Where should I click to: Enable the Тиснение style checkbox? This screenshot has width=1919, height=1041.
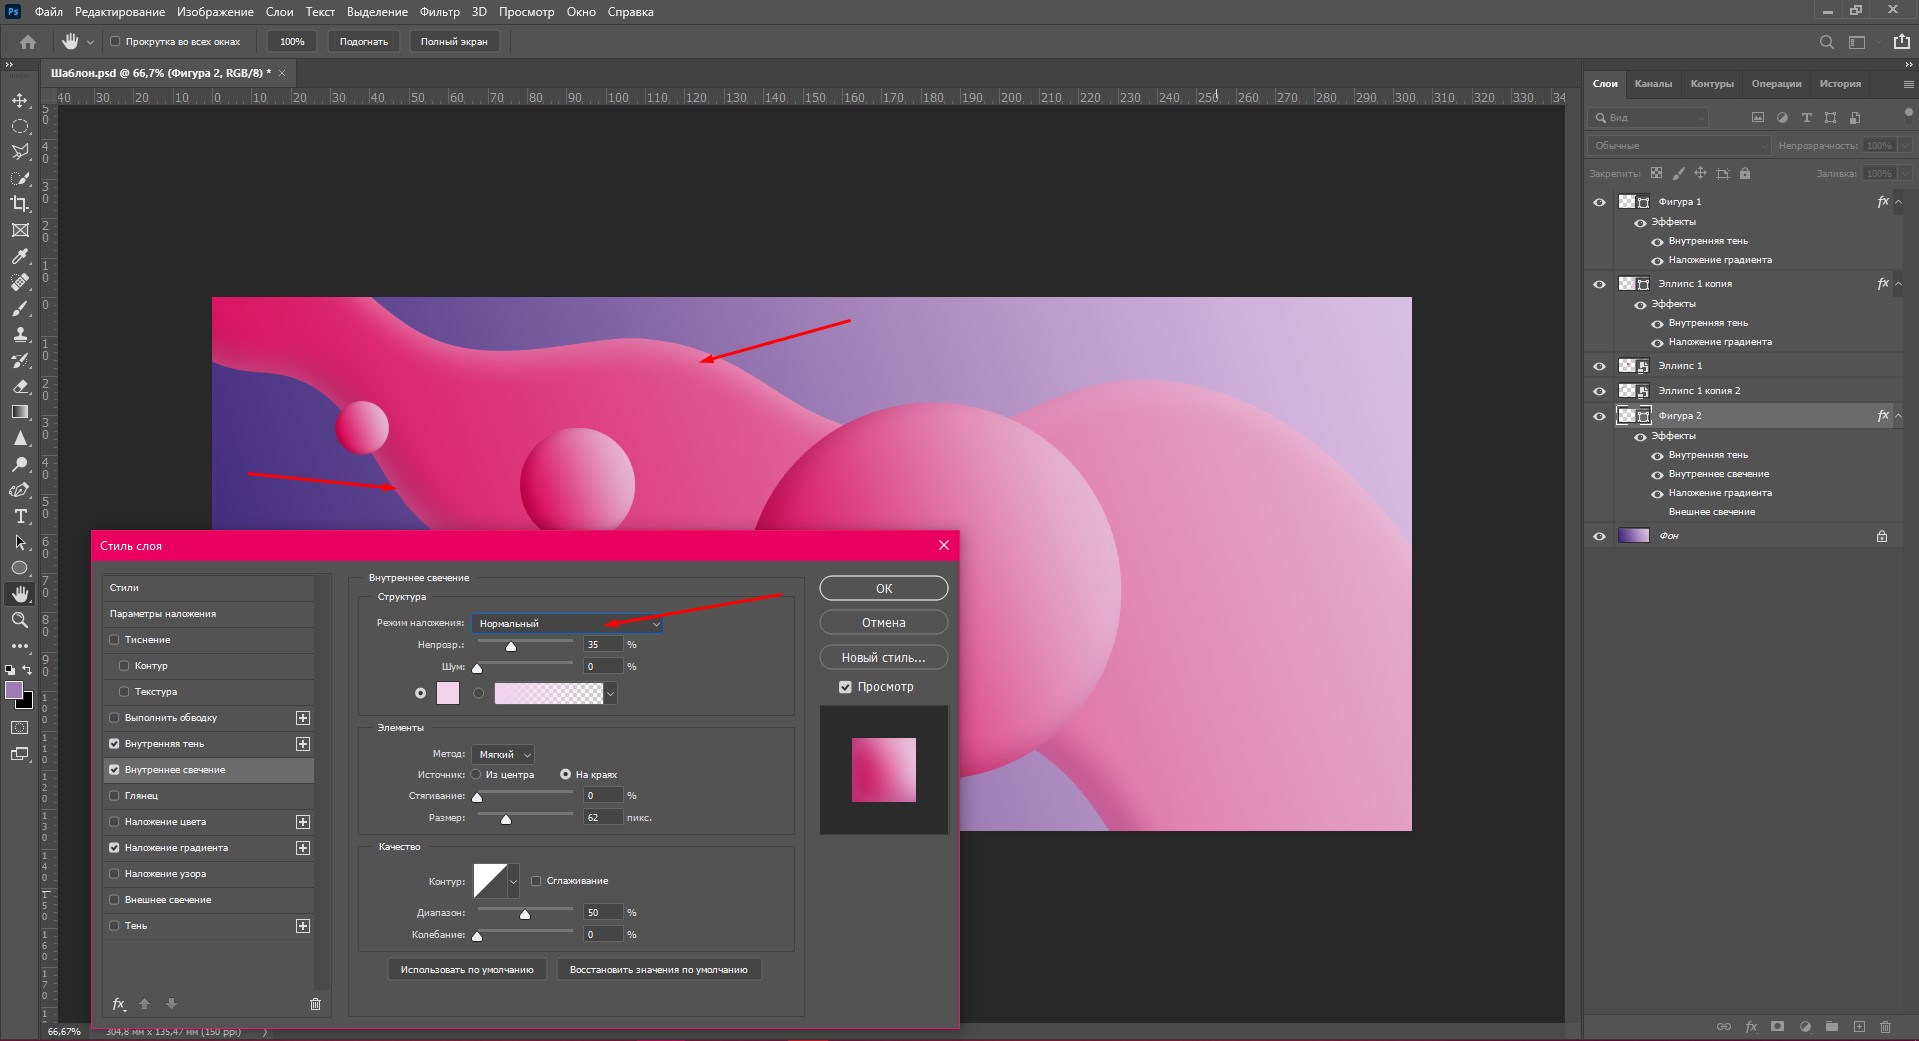pyautogui.click(x=114, y=640)
